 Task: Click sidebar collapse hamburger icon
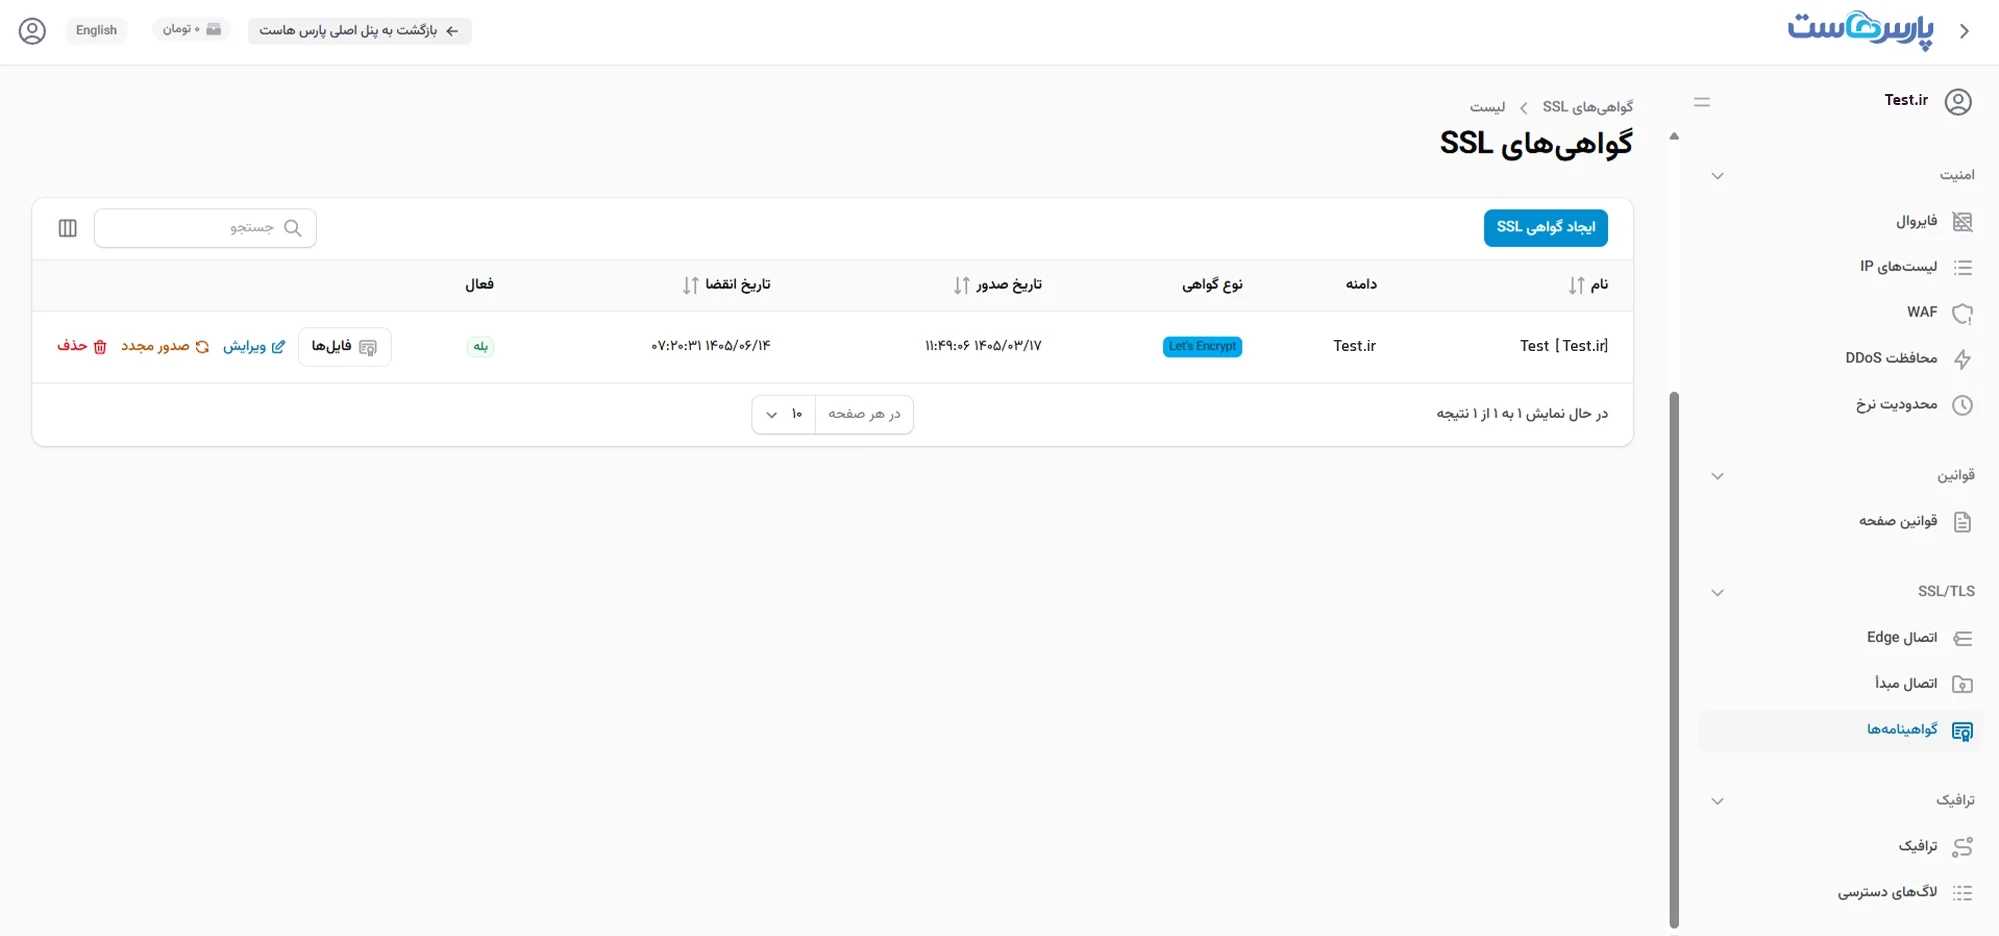tap(1702, 102)
